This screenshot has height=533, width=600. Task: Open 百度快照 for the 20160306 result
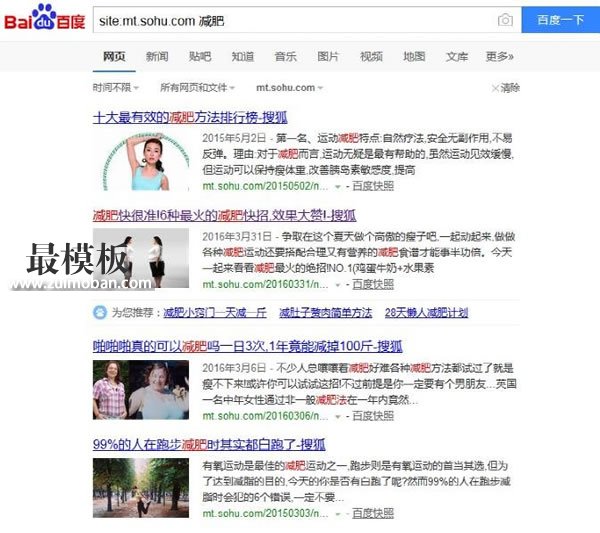373,416
